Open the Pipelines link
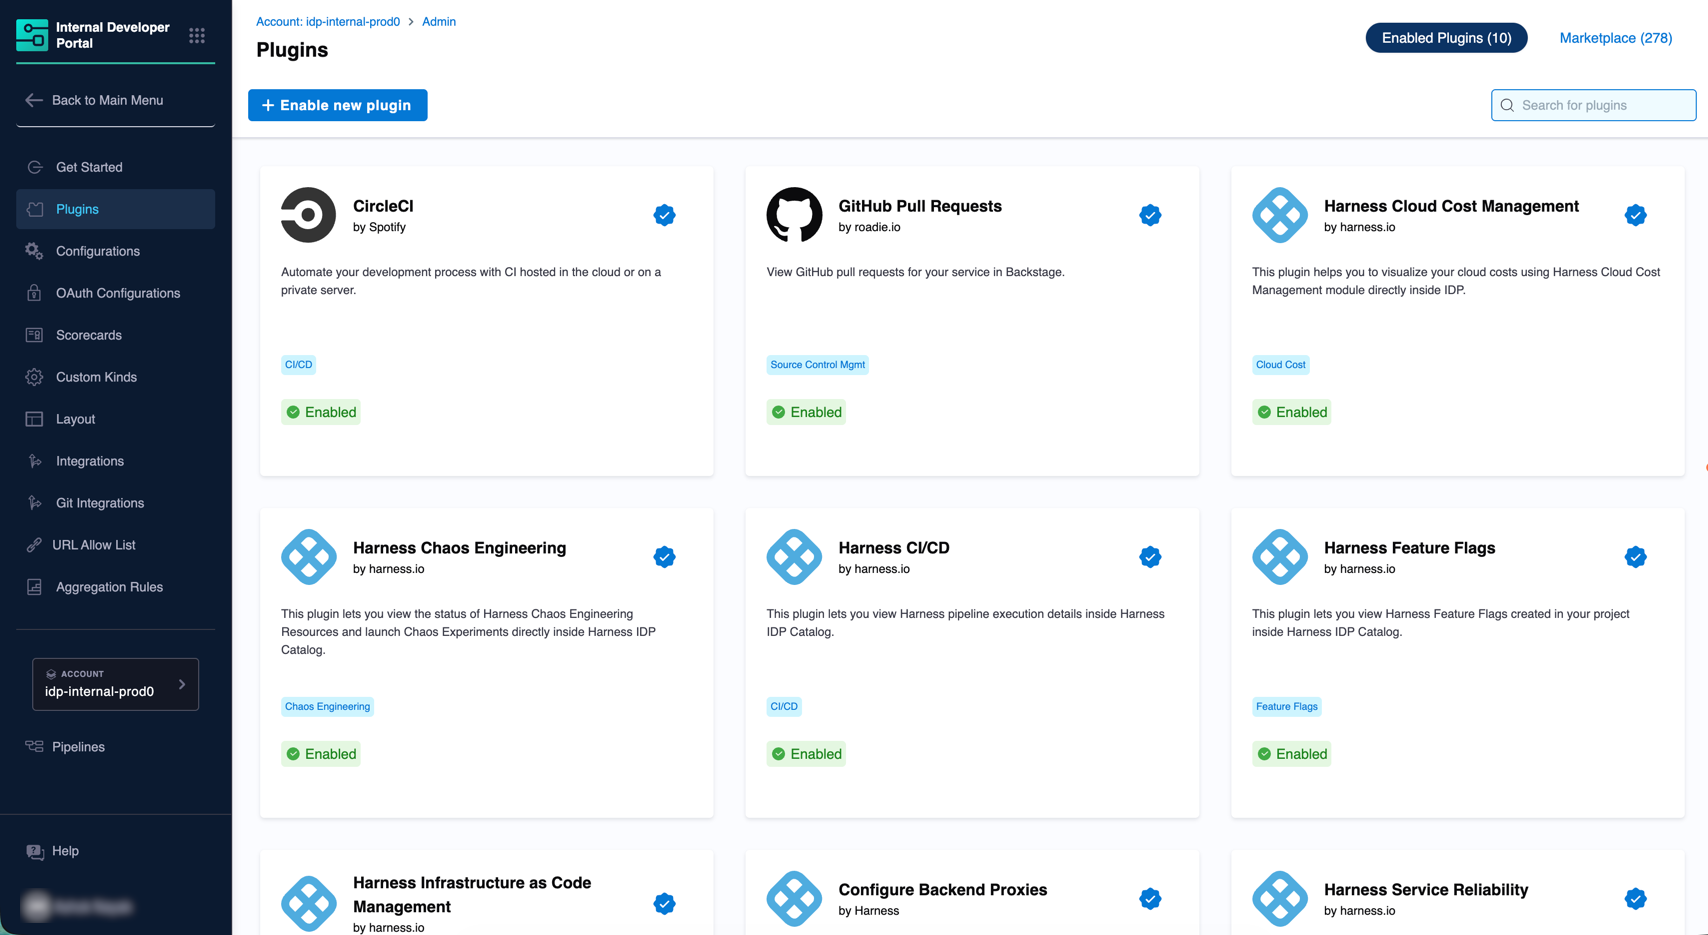This screenshot has width=1708, height=935. coord(78,747)
